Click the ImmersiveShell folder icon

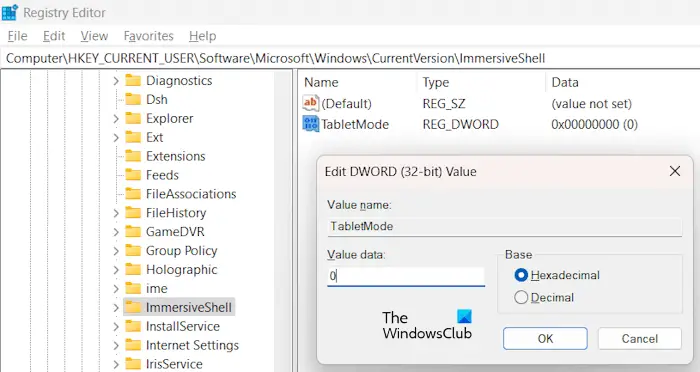(x=133, y=307)
